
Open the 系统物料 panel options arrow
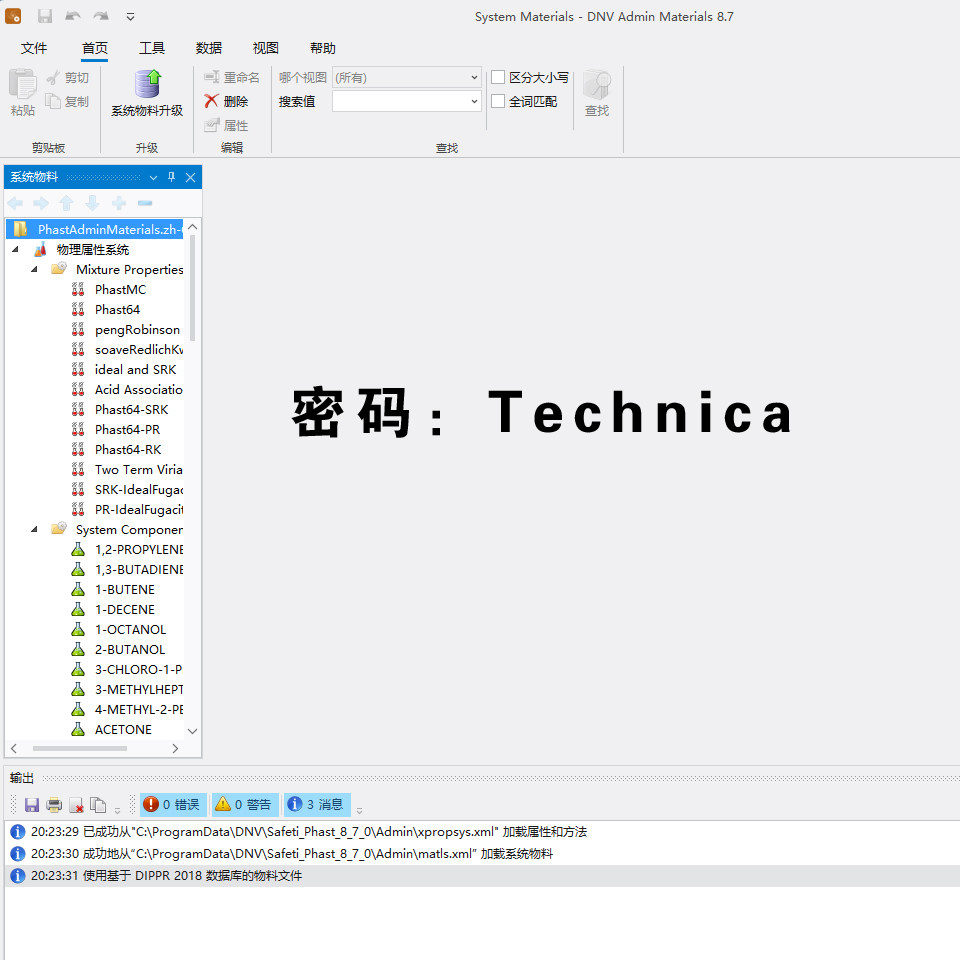coord(153,178)
